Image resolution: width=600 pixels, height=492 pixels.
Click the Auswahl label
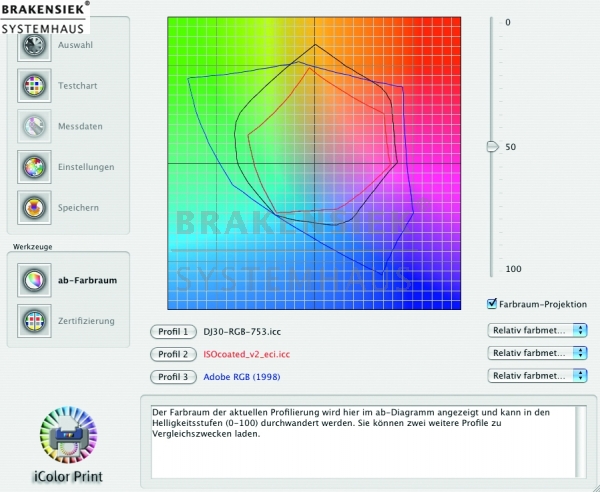tap(75, 45)
